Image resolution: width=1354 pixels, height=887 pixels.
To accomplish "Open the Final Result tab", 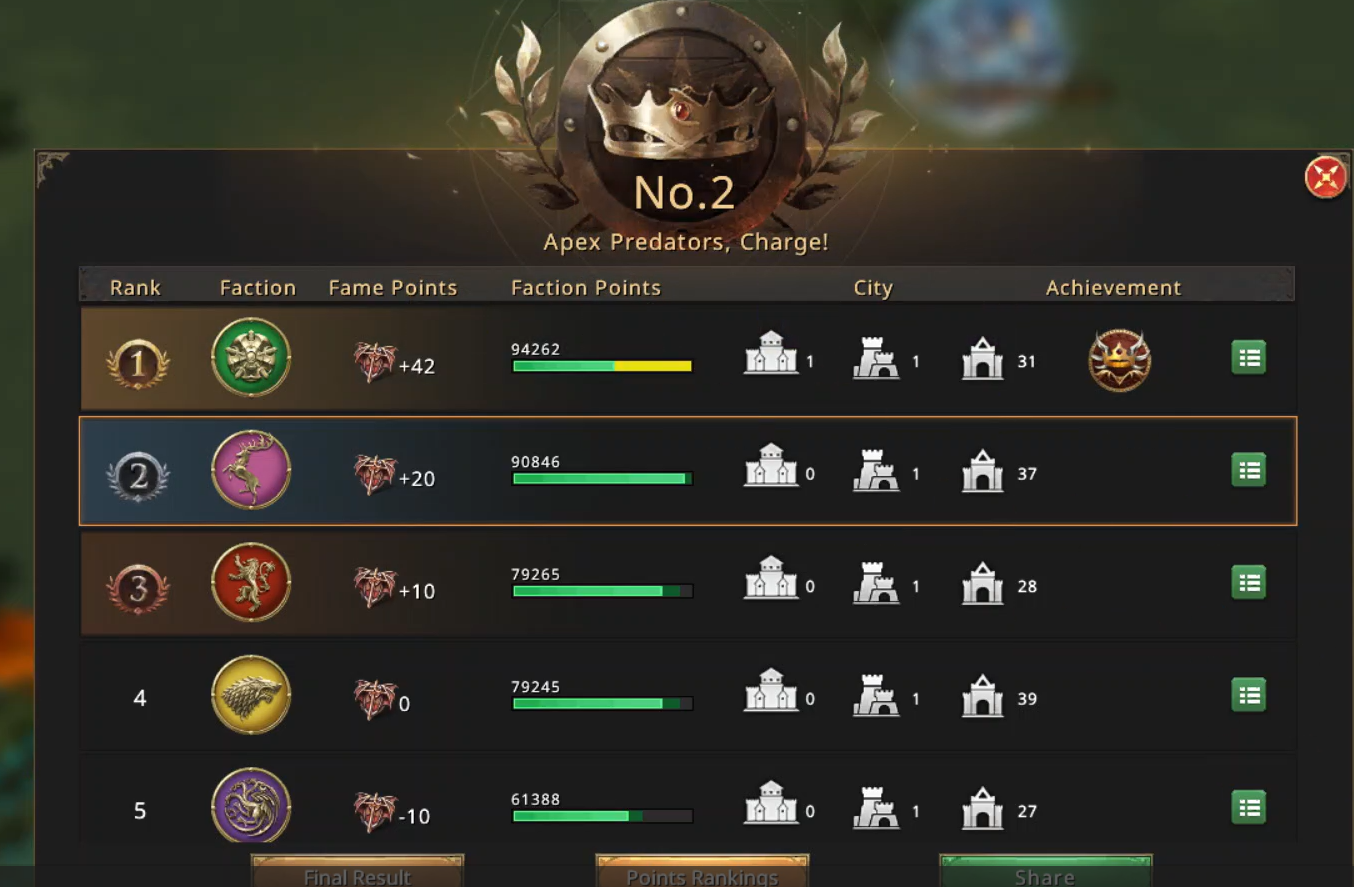I will [x=357, y=871].
